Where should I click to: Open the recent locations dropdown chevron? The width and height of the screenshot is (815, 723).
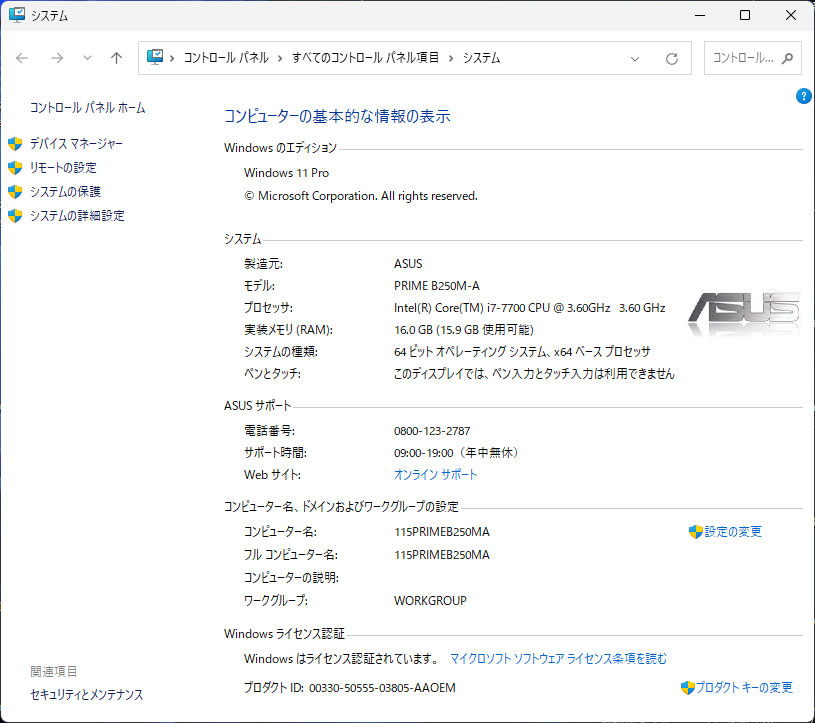pyautogui.click(x=87, y=58)
